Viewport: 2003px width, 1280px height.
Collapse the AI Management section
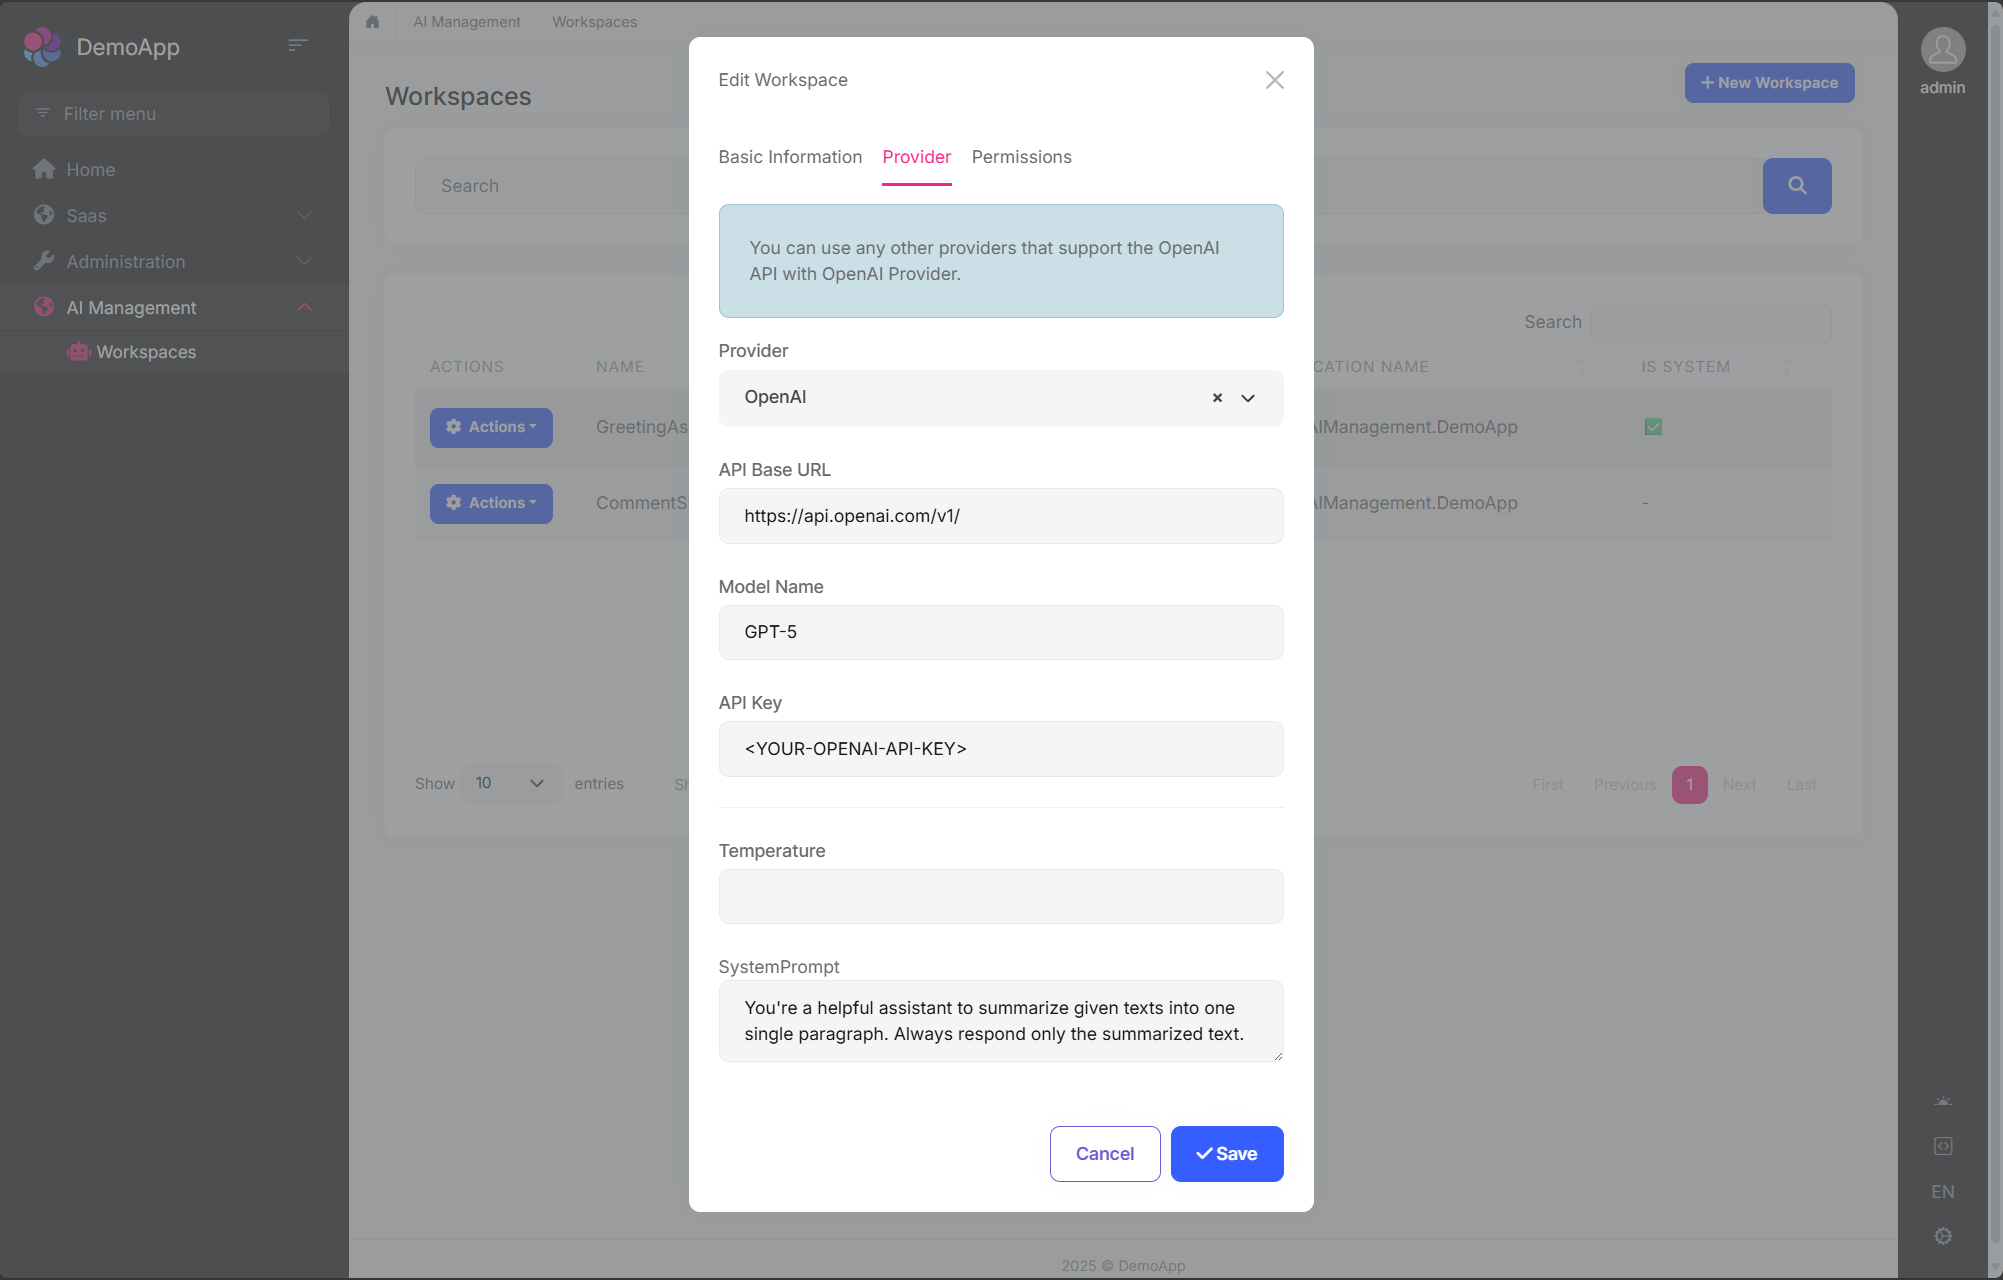305,307
